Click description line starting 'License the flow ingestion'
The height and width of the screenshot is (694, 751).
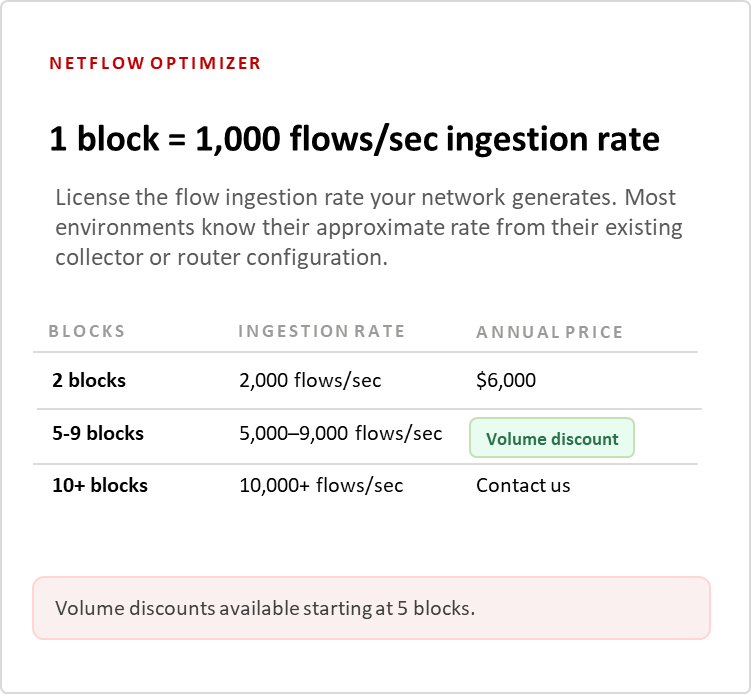tap(366, 197)
